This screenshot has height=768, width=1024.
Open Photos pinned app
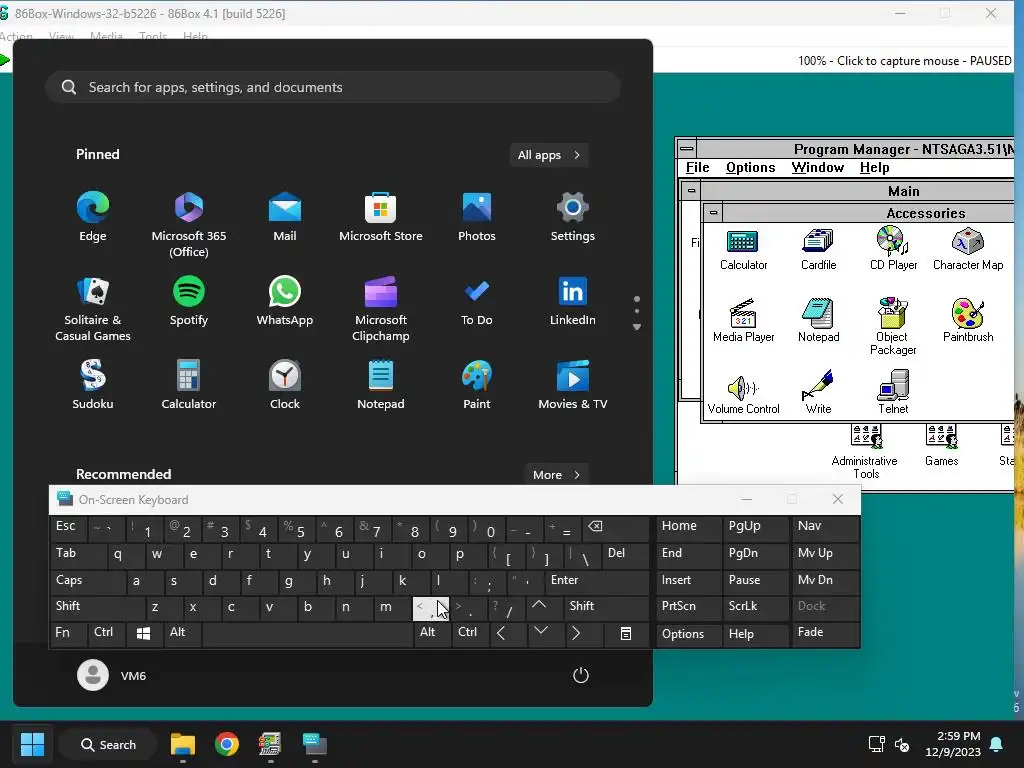[477, 217]
